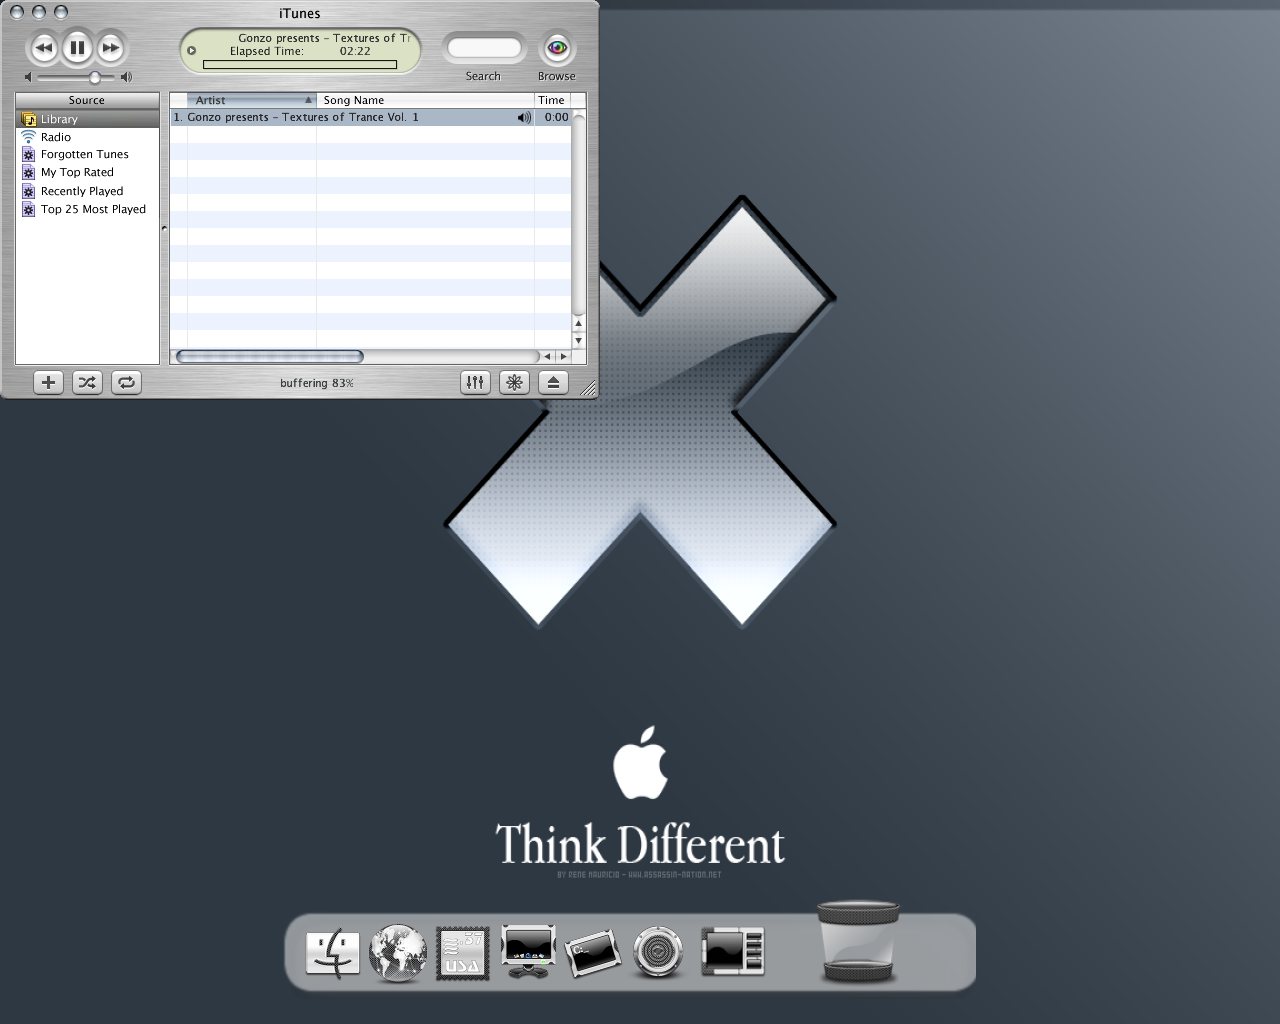1280x1024 pixels.
Task: Open the My Top Rated playlist
Action: point(87,172)
